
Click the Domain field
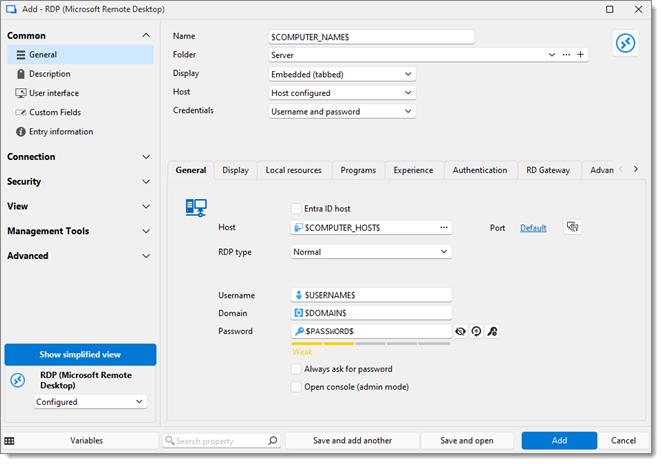pyautogui.click(x=371, y=313)
